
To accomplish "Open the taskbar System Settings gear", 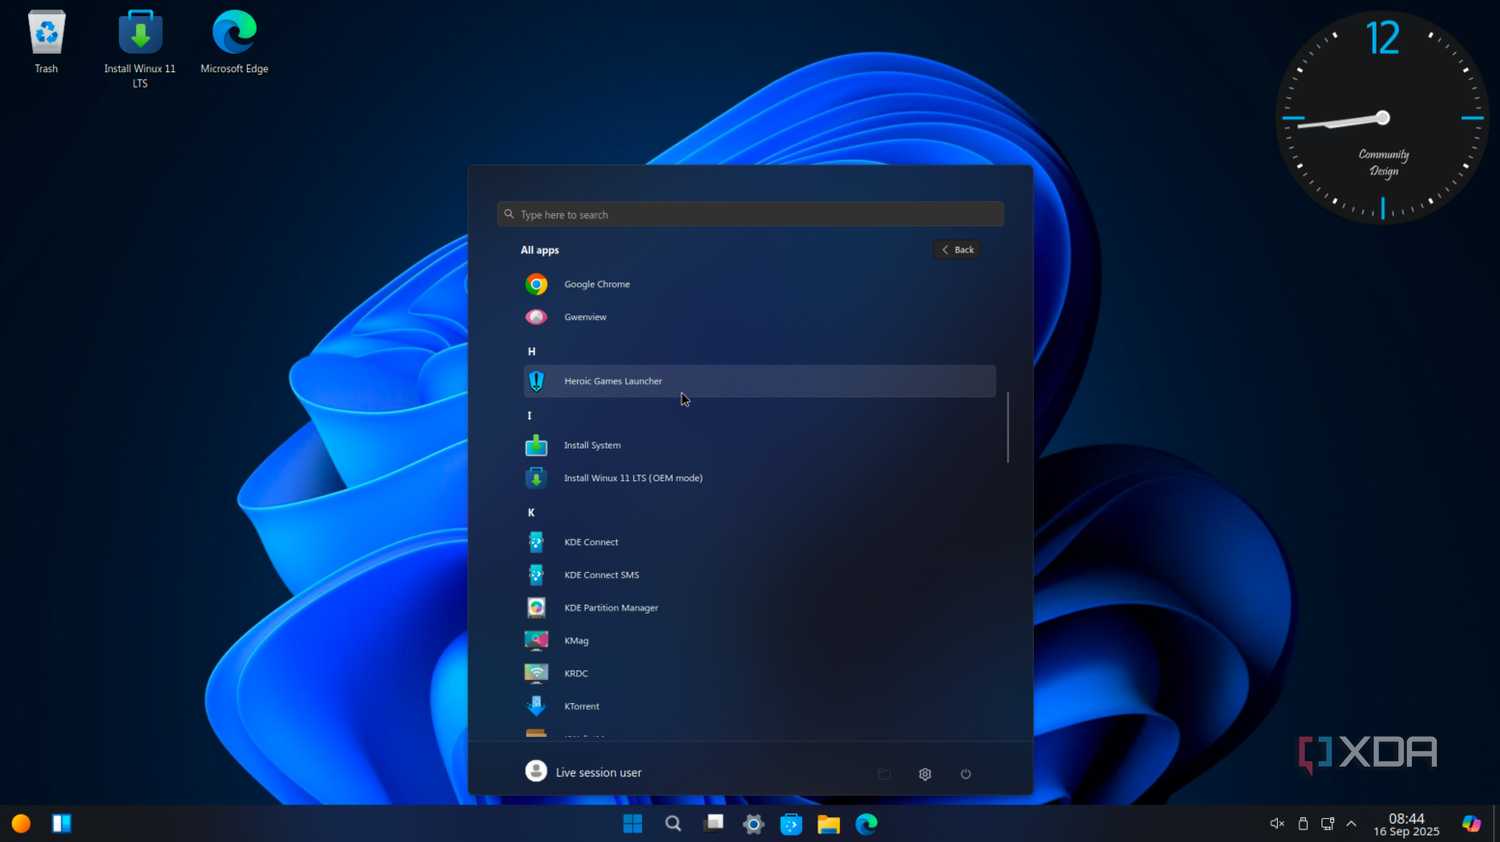I will pos(753,824).
